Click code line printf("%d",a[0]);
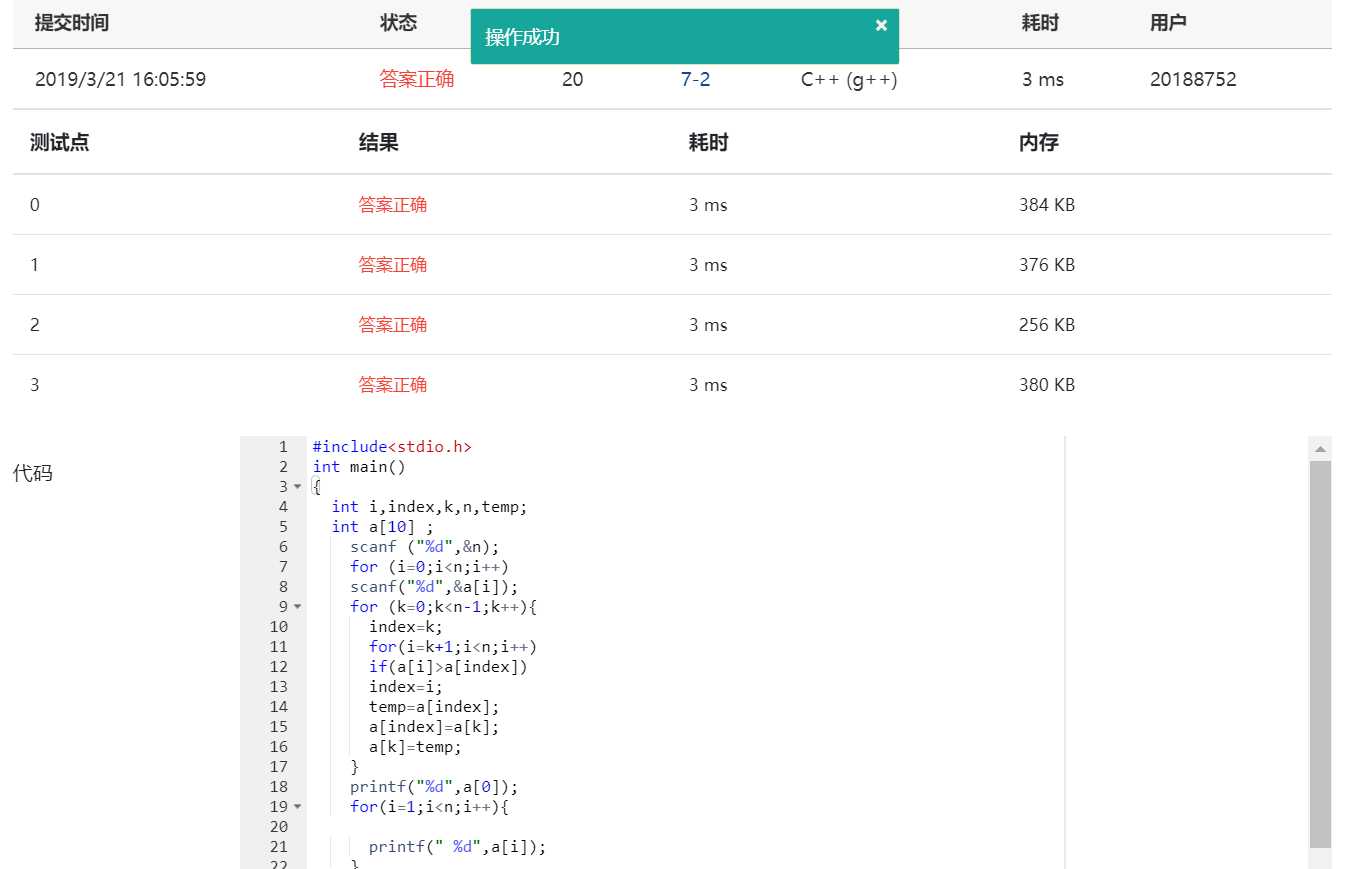Viewport: 1354px width, 869px height. click(434, 787)
